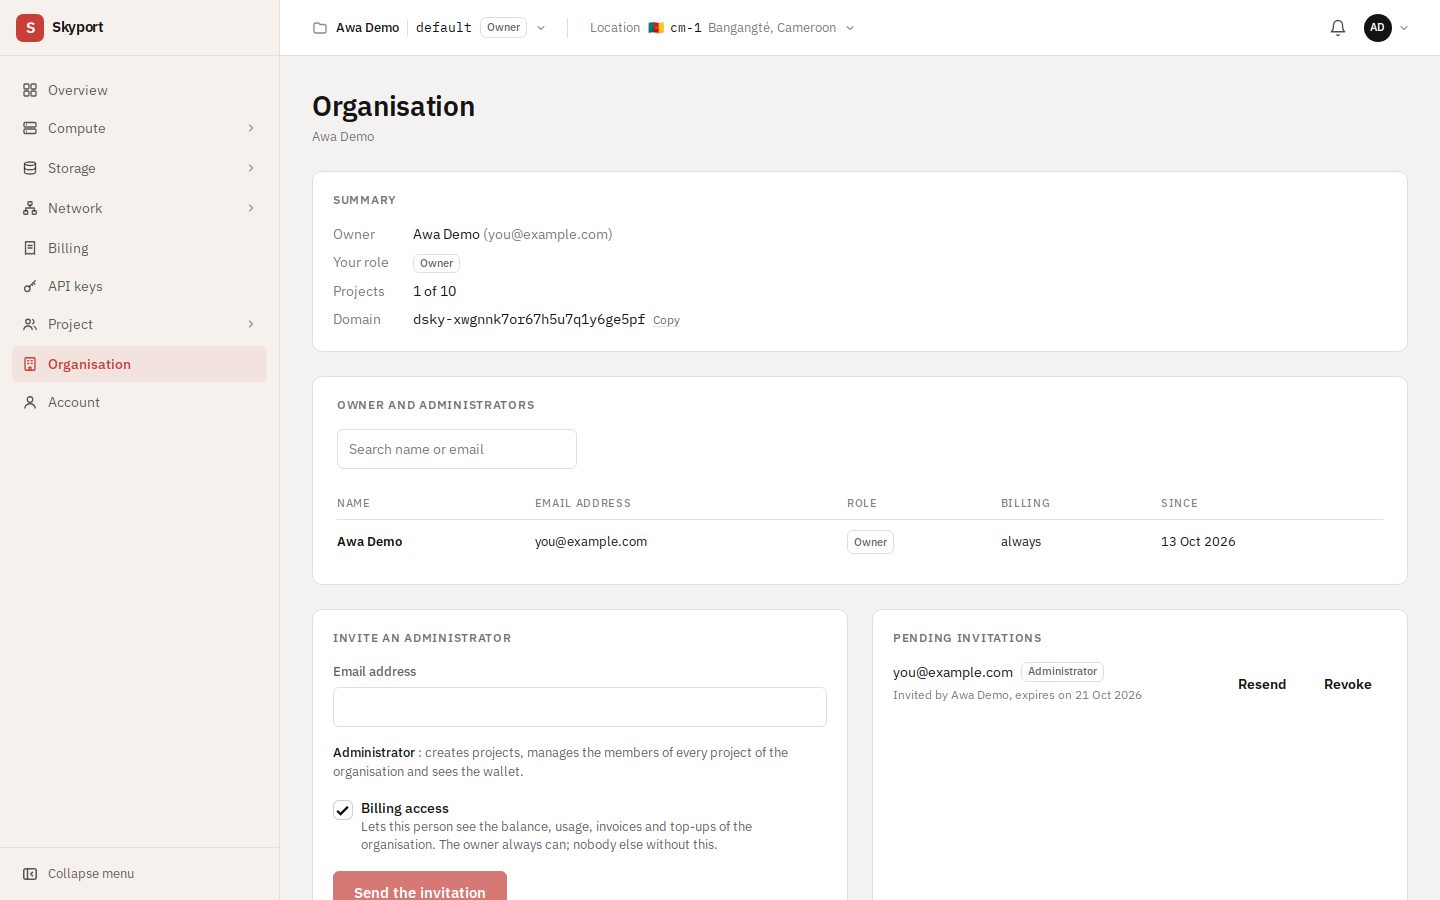The image size is (1440, 900).
Task: Click the Network topology icon
Action: pos(30,208)
